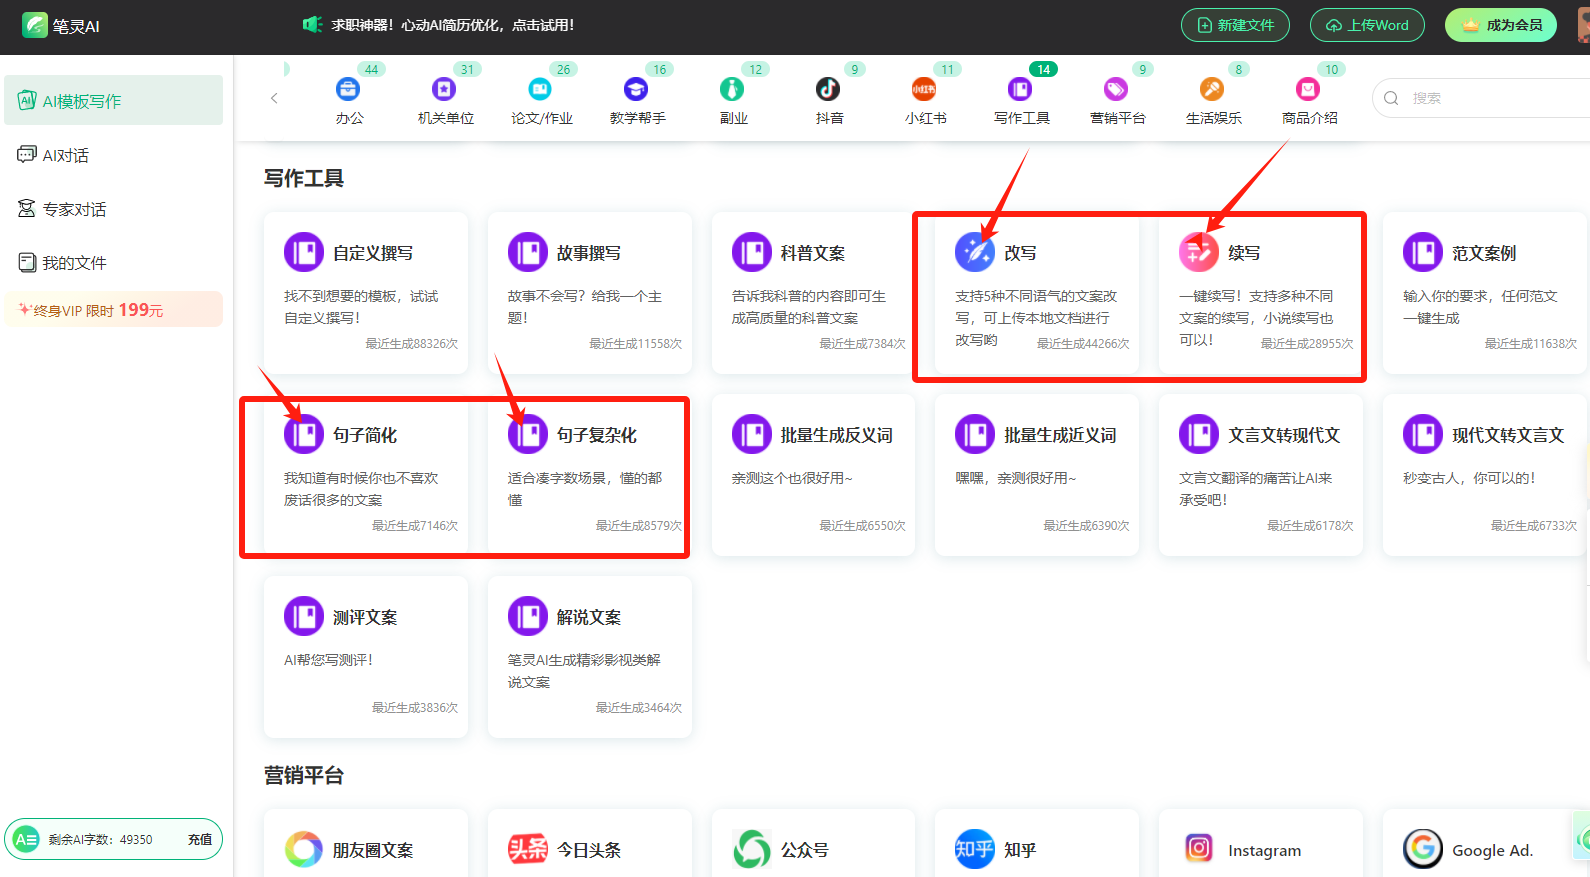Open 专家对话 in sidebar
Screen dimensions: 1590x877
click(x=113, y=209)
